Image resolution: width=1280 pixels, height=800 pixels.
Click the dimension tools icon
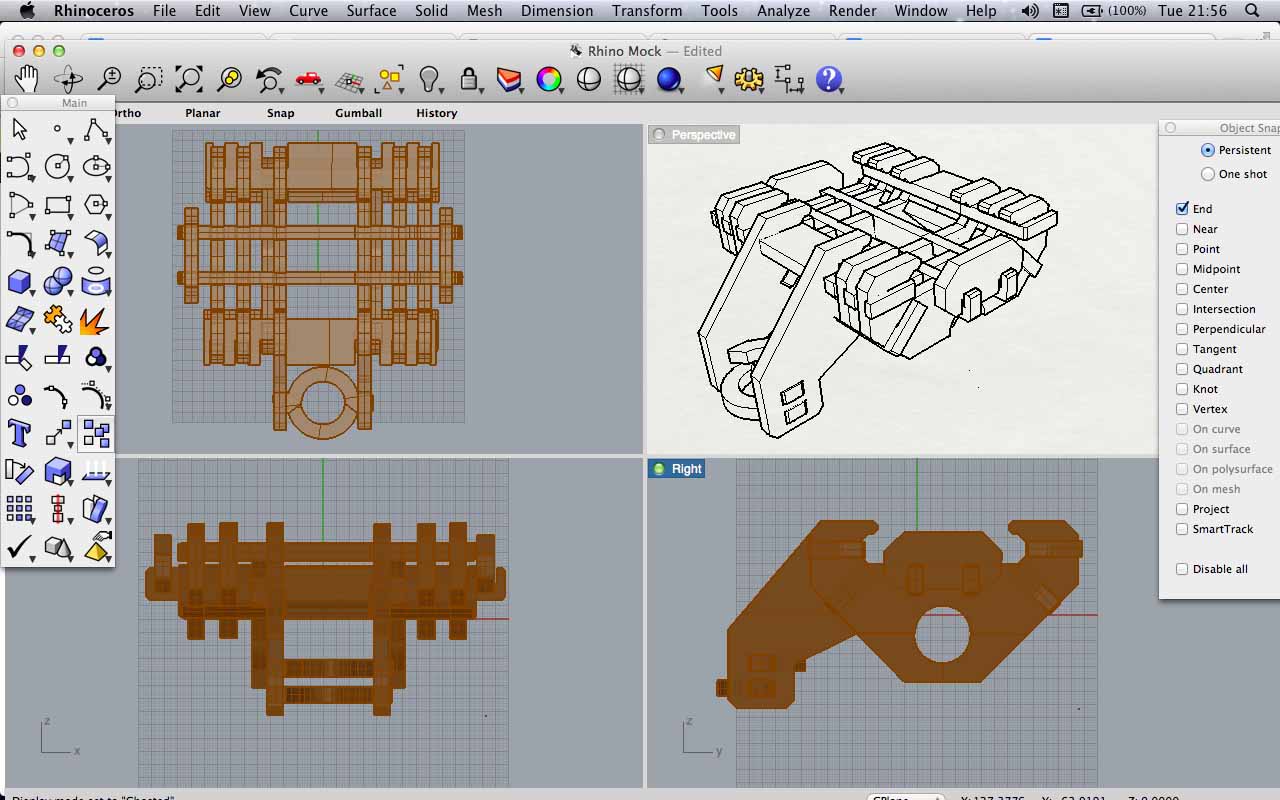789,79
